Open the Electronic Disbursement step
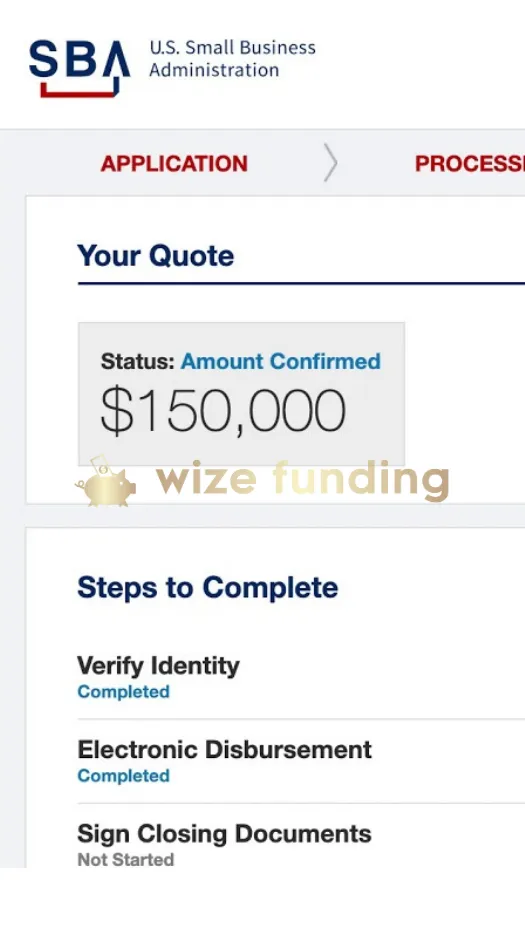 coord(225,749)
